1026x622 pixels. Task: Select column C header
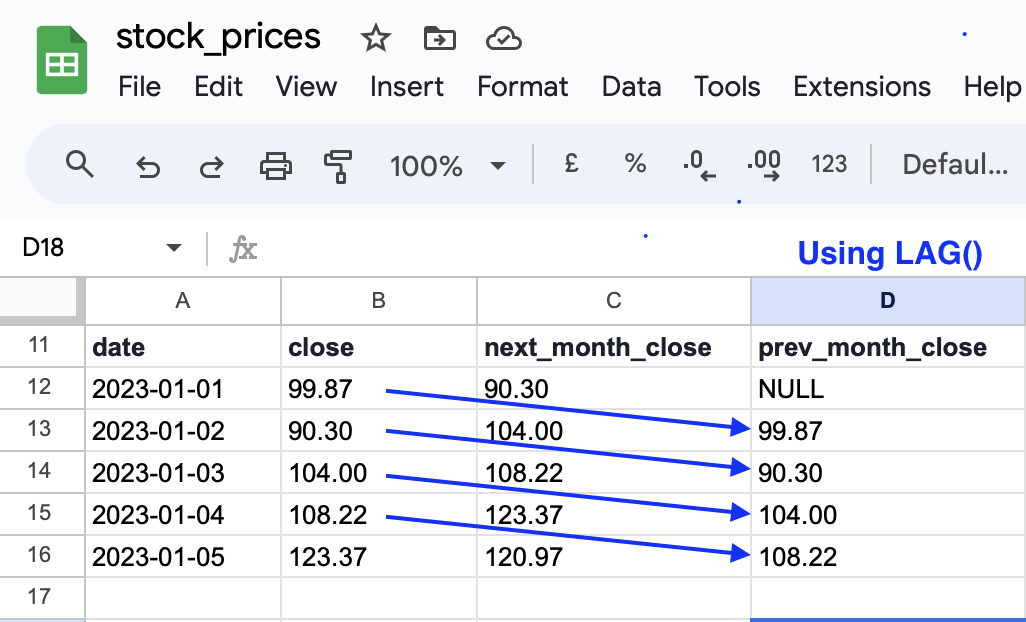pos(613,300)
